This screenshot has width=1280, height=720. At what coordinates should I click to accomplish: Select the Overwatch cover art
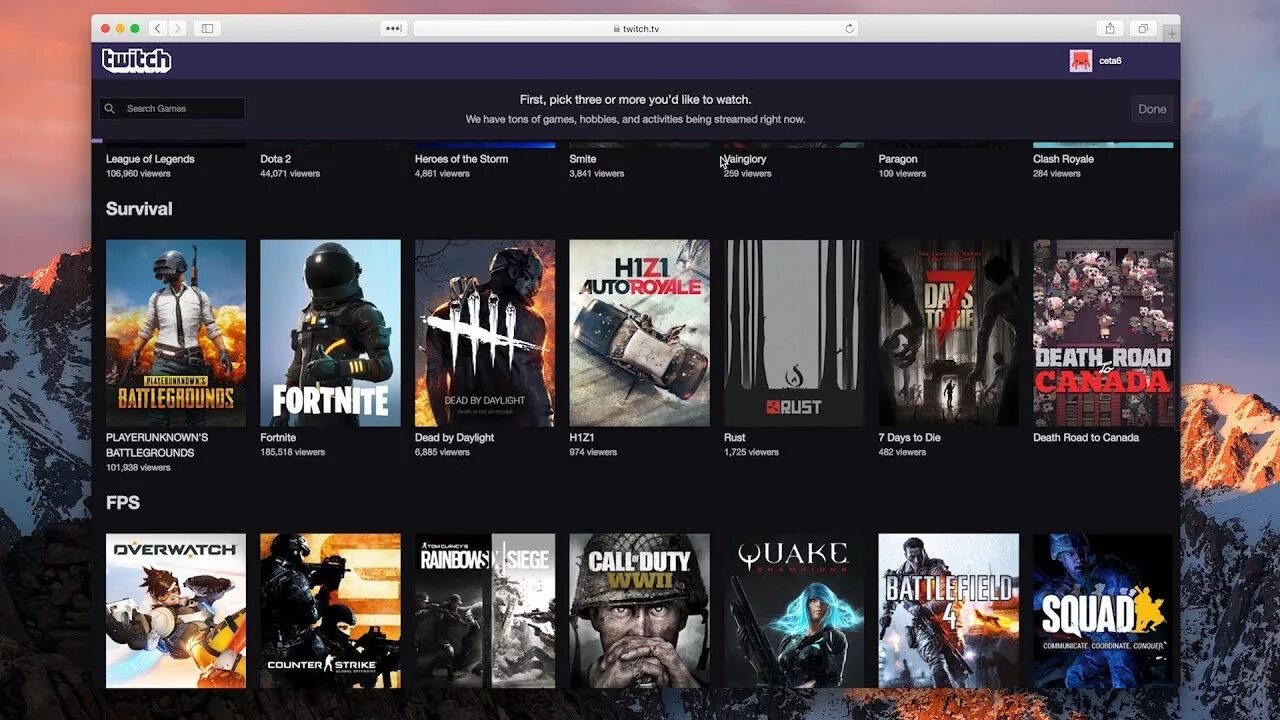pyautogui.click(x=176, y=610)
